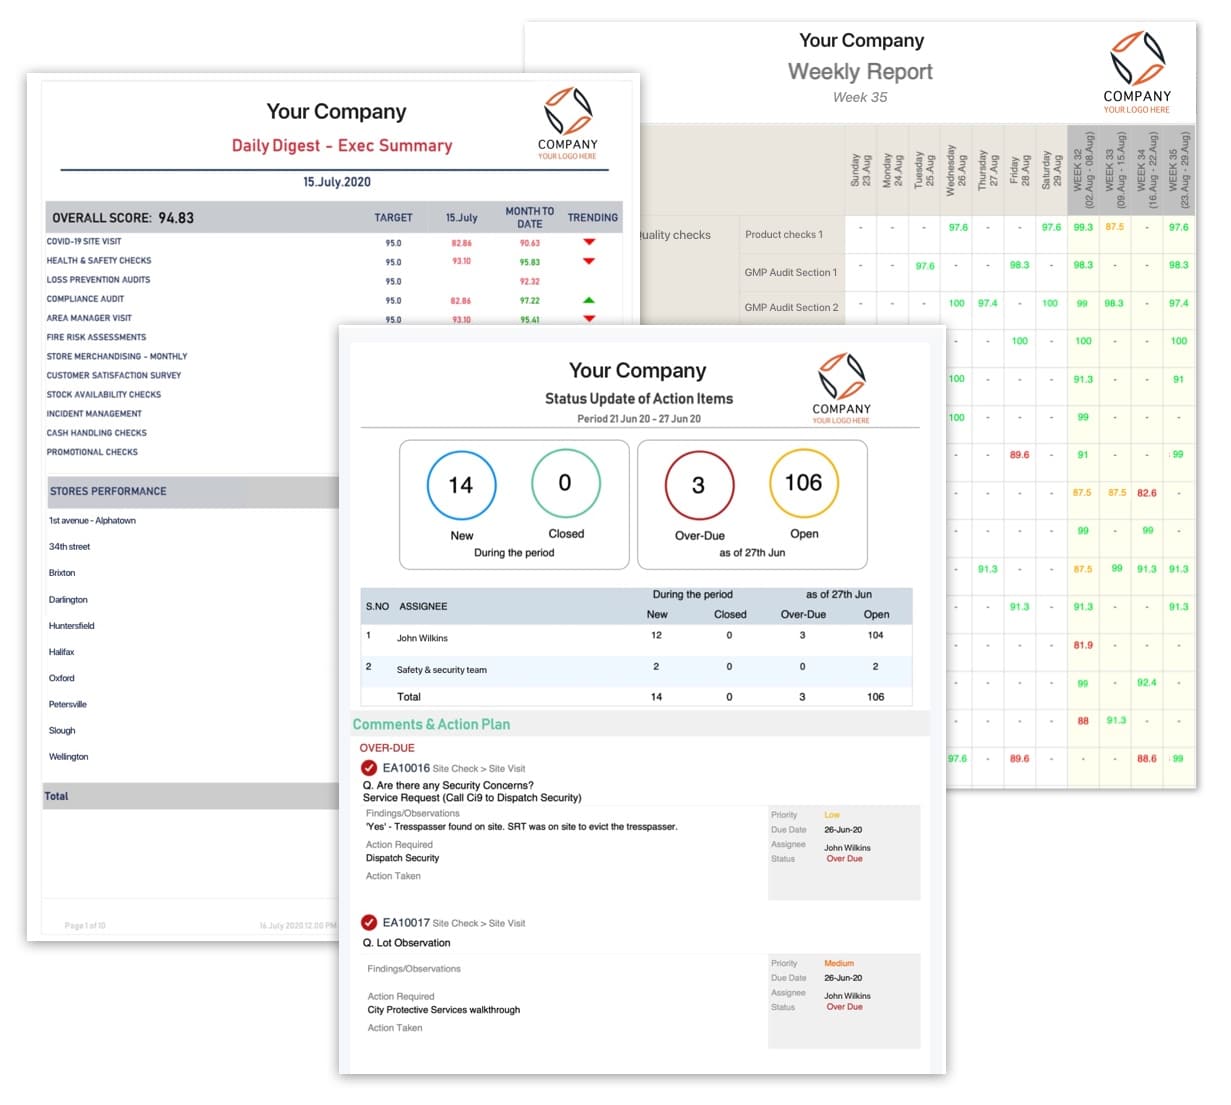The width and height of the screenshot is (1231, 1105).
Task: Click the Brixton store in Stores Performance
Action: pyautogui.click(x=62, y=572)
